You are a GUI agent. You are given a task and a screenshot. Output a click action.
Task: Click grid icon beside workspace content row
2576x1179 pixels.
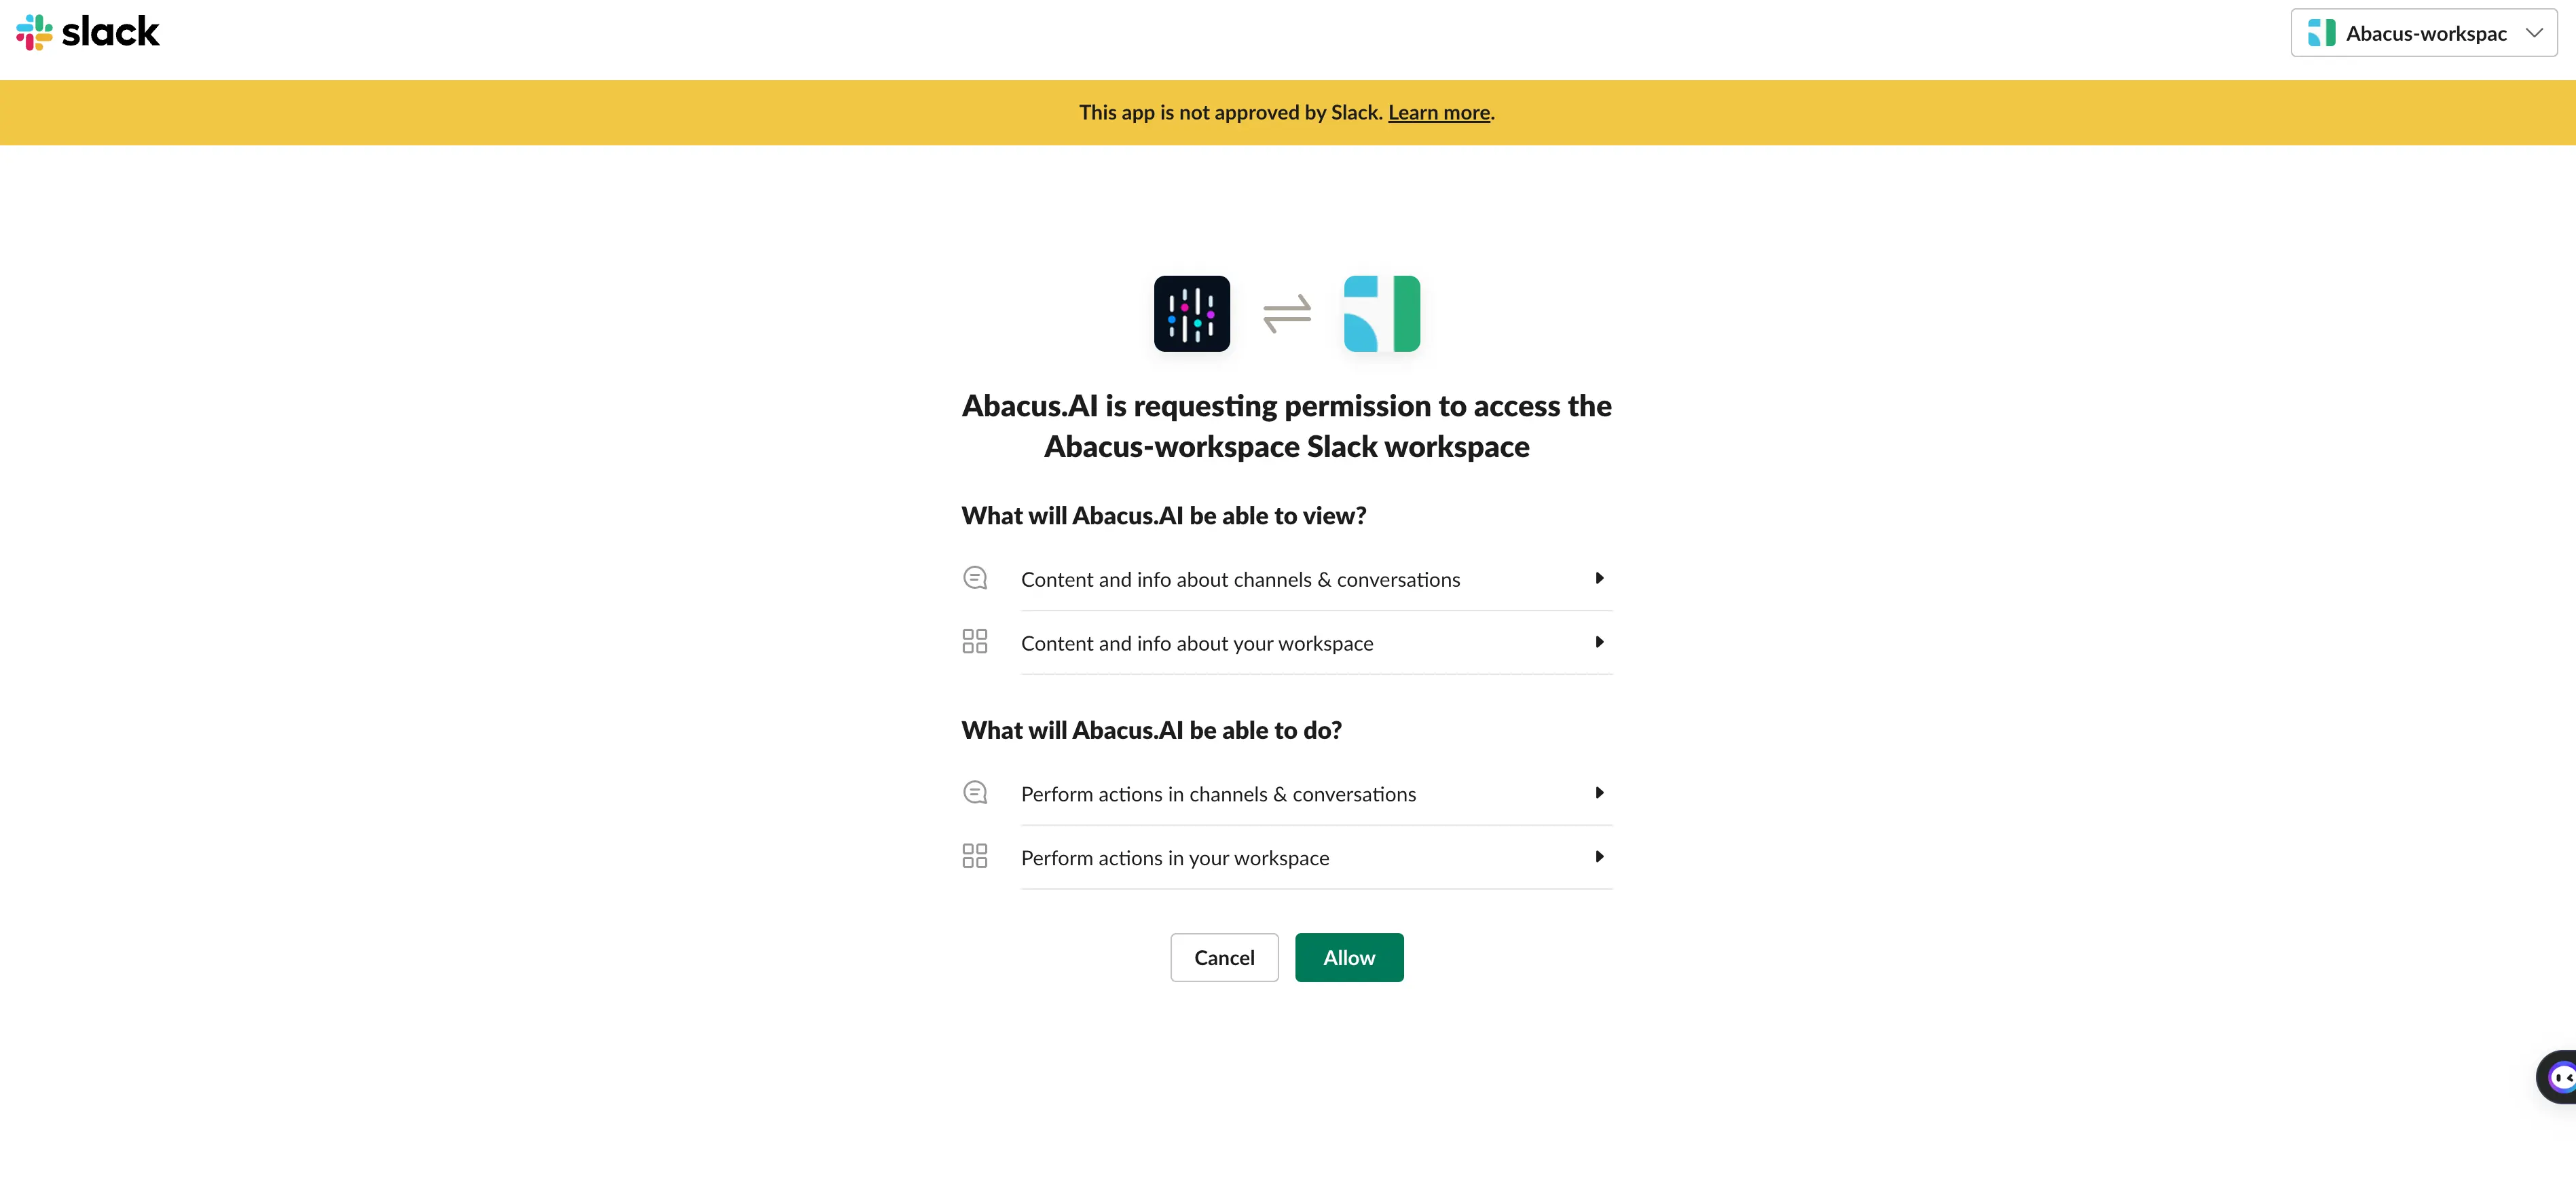pos(974,641)
